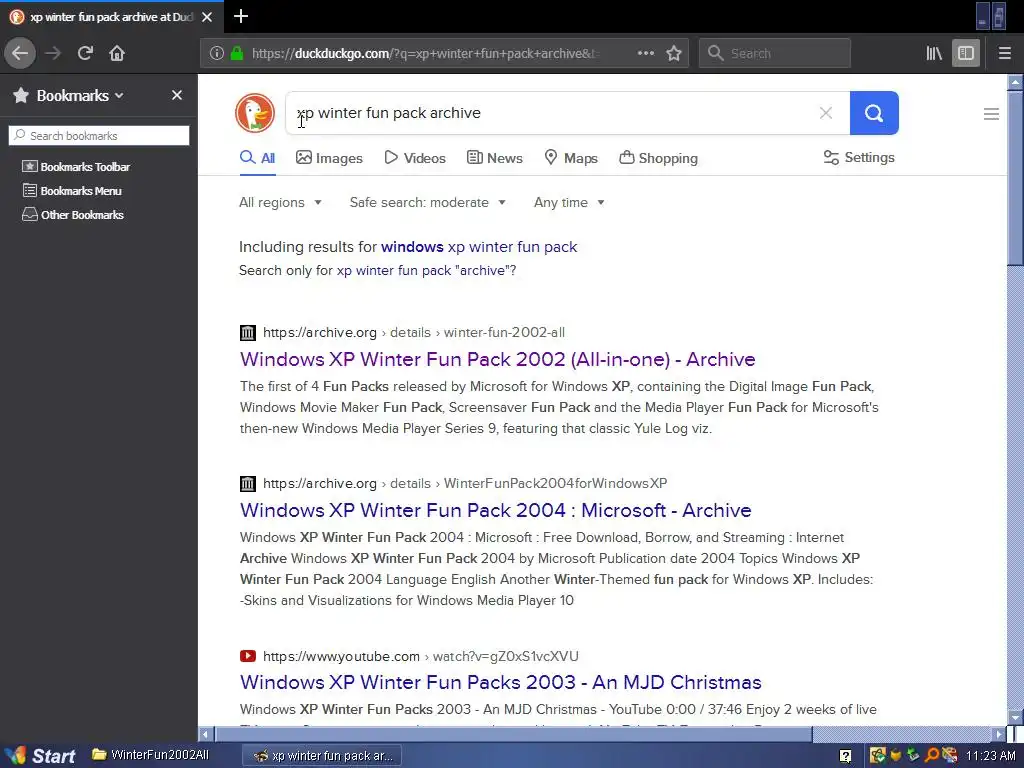Switch to WinterFun2002All taskbar window
The height and width of the screenshot is (768, 1024).
pos(151,755)
